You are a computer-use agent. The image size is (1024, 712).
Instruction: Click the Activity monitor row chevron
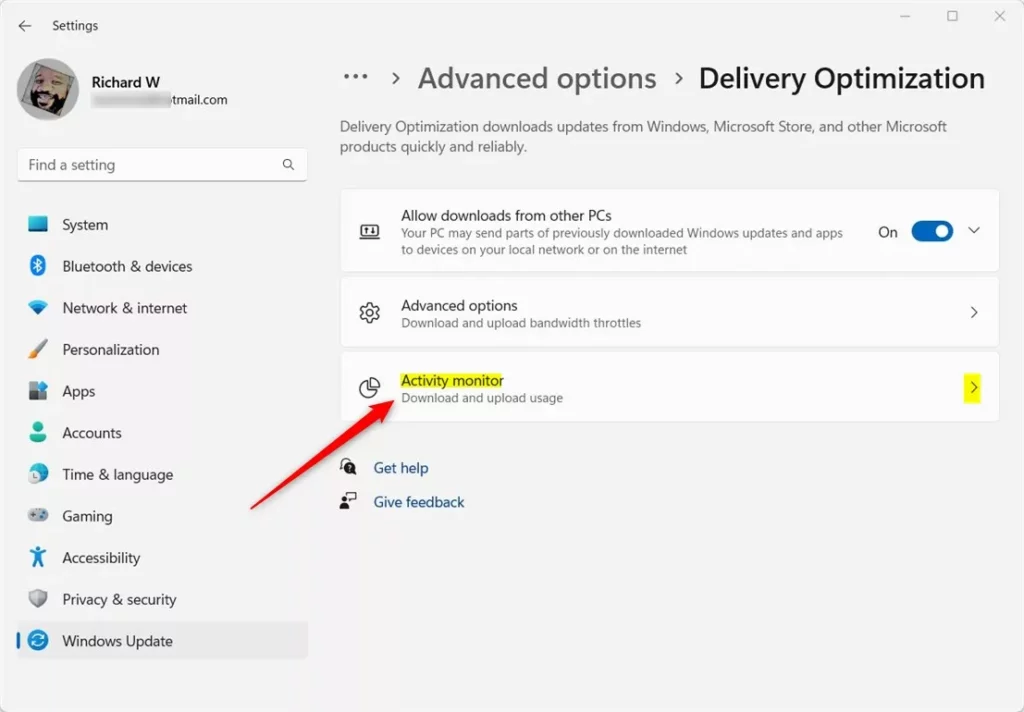pos(973,388)
